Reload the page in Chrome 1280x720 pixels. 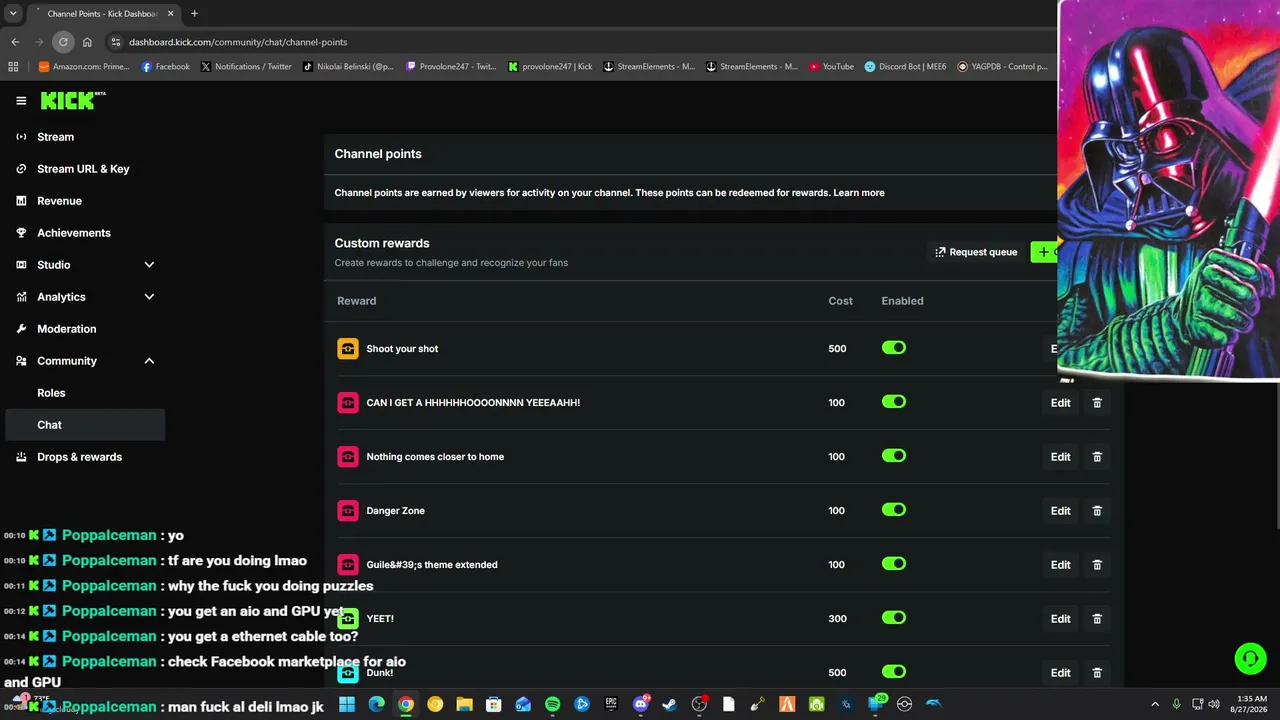tap(63, 42)
